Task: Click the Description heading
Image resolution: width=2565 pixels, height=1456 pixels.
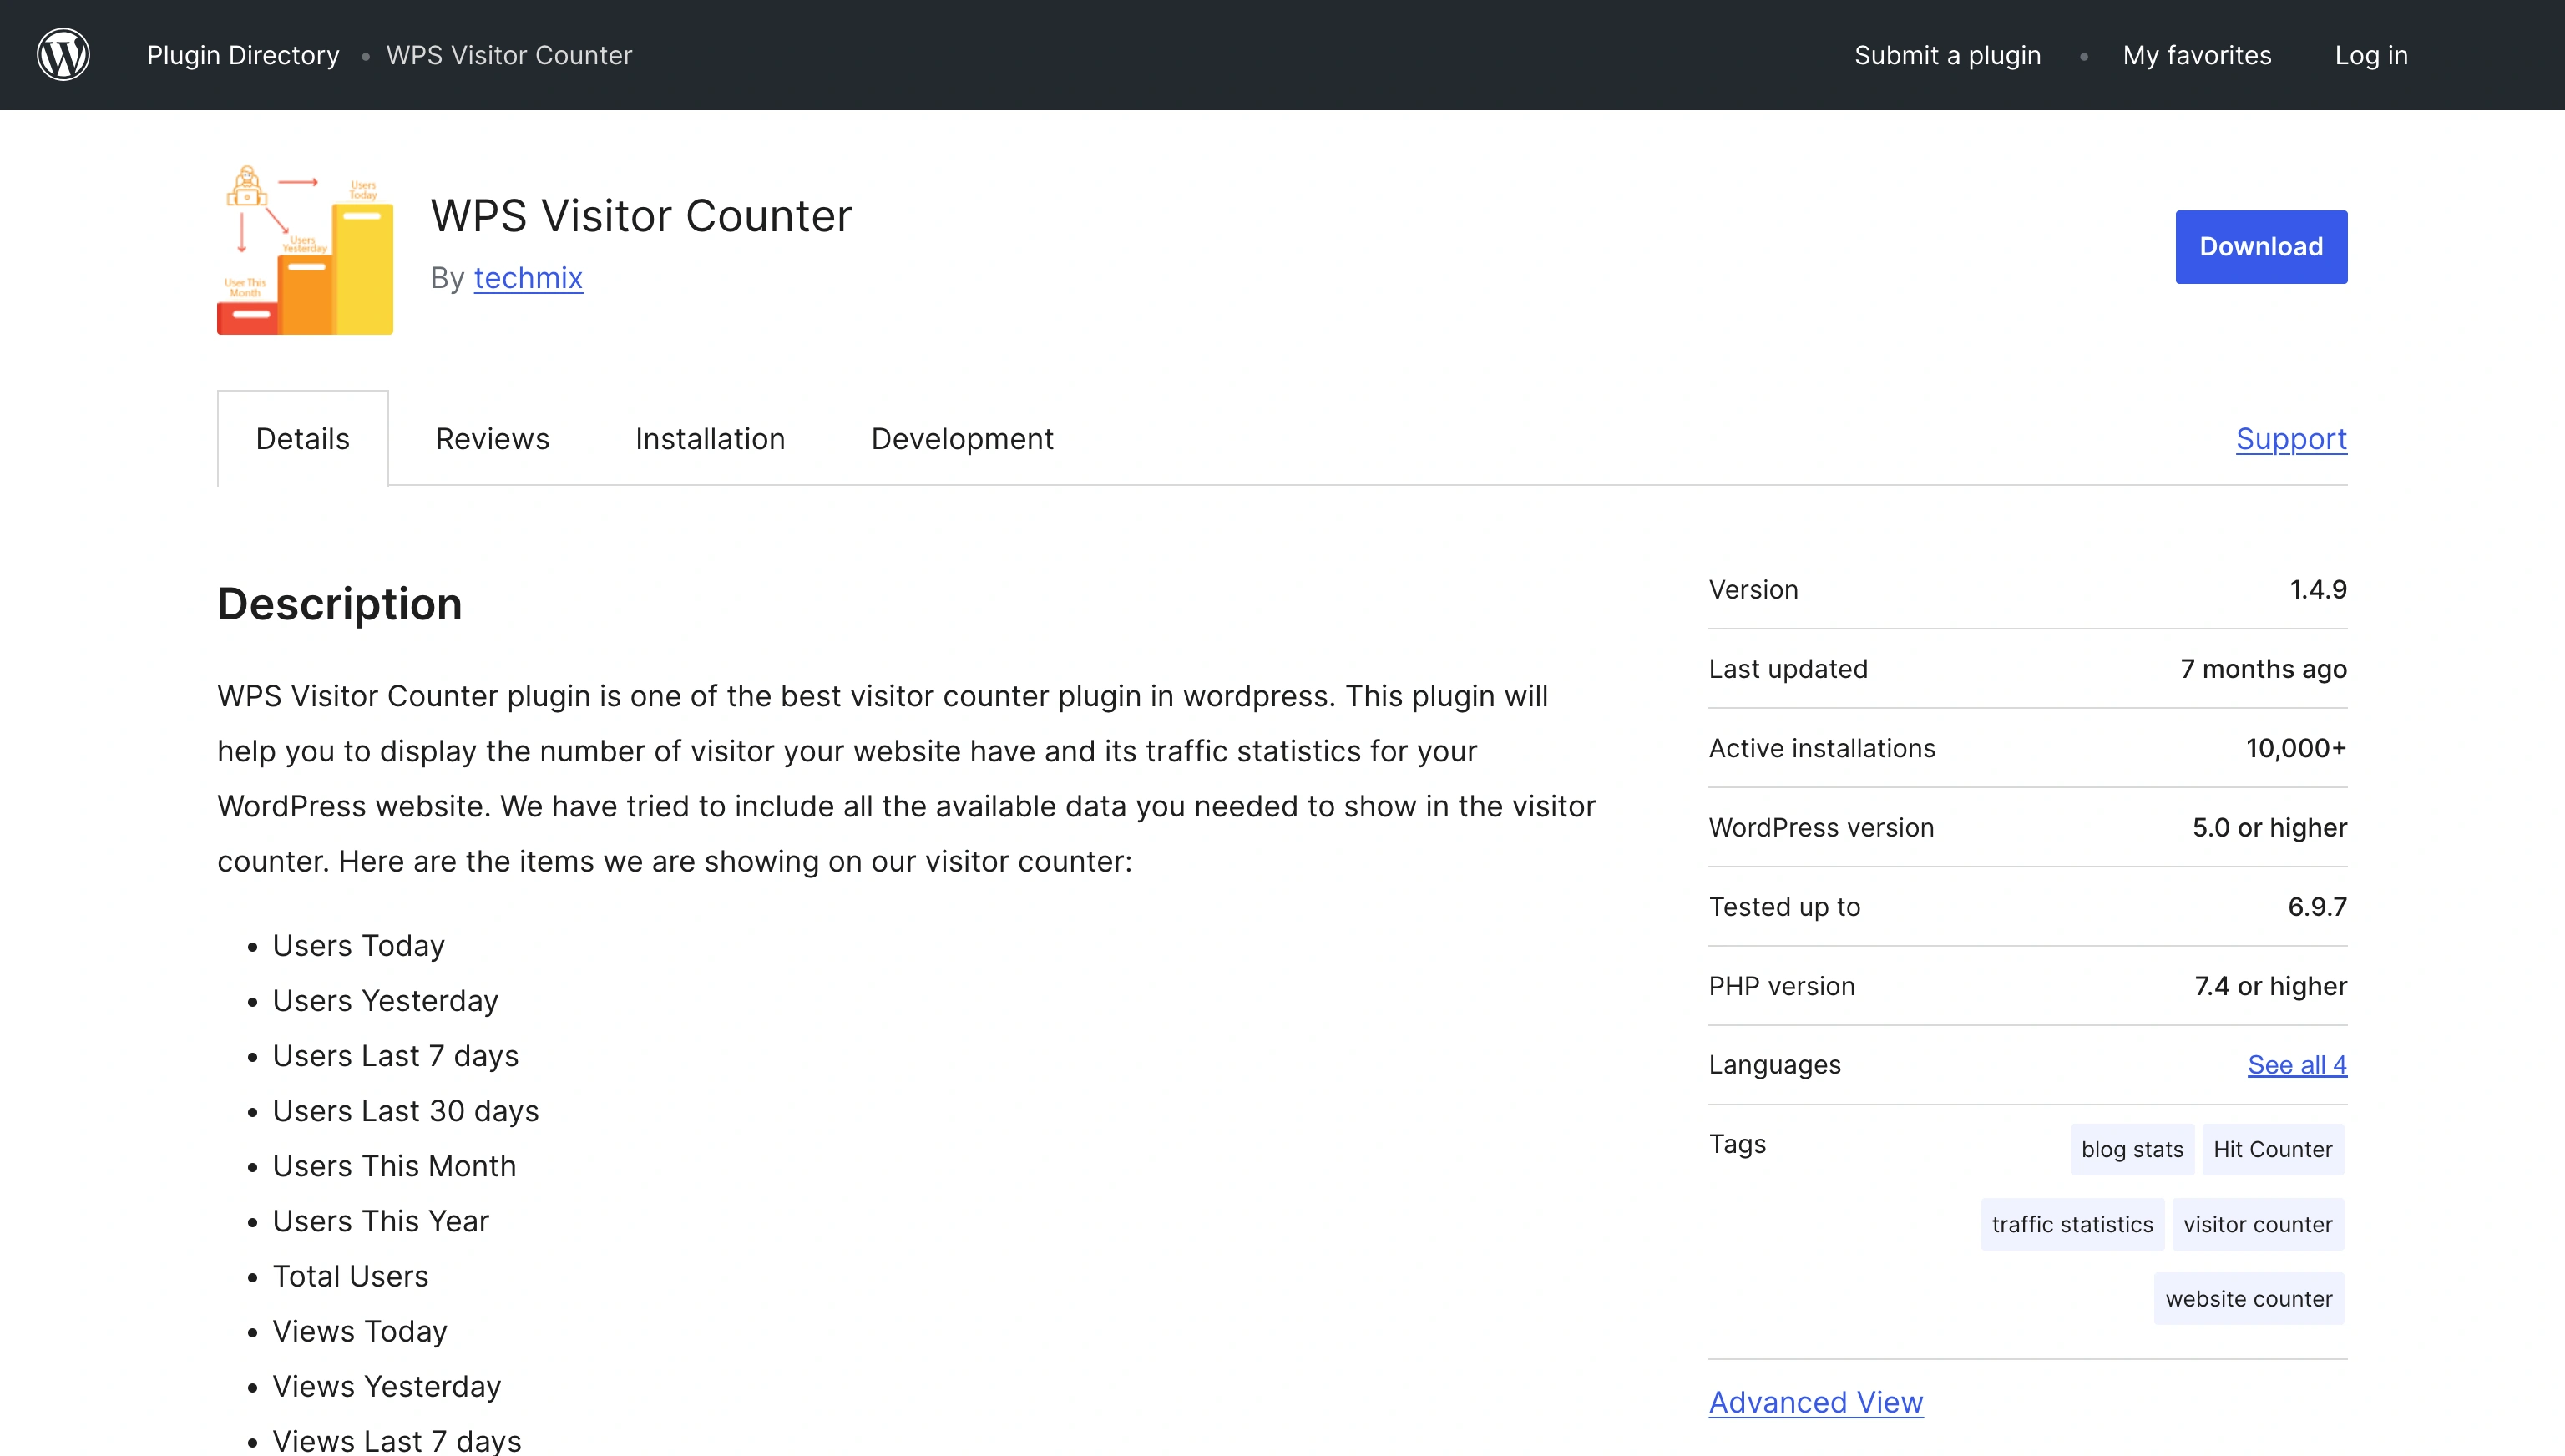Action: pyautogui.click(x=340, y=604)
